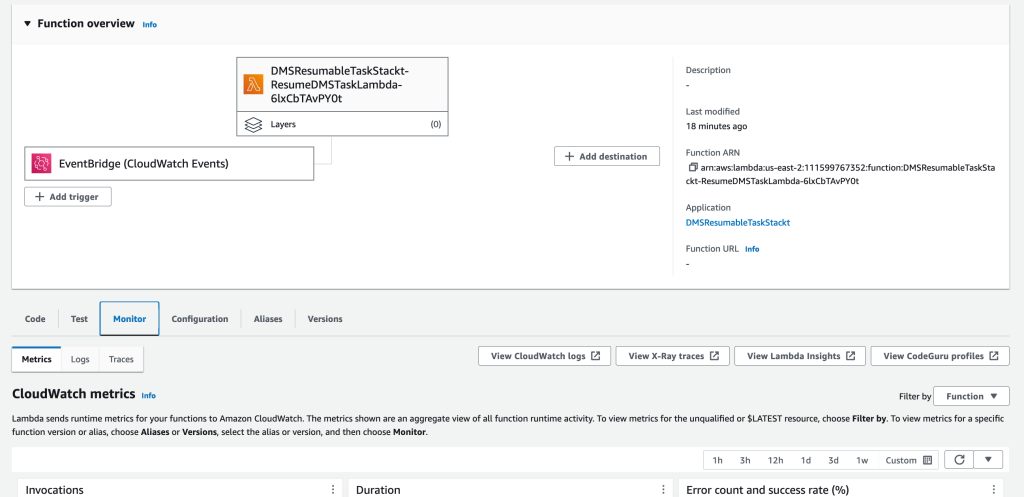Click View CodeGuru profiles button
The height and width of the screenshot is (497, 1024).
coord(940,356)
